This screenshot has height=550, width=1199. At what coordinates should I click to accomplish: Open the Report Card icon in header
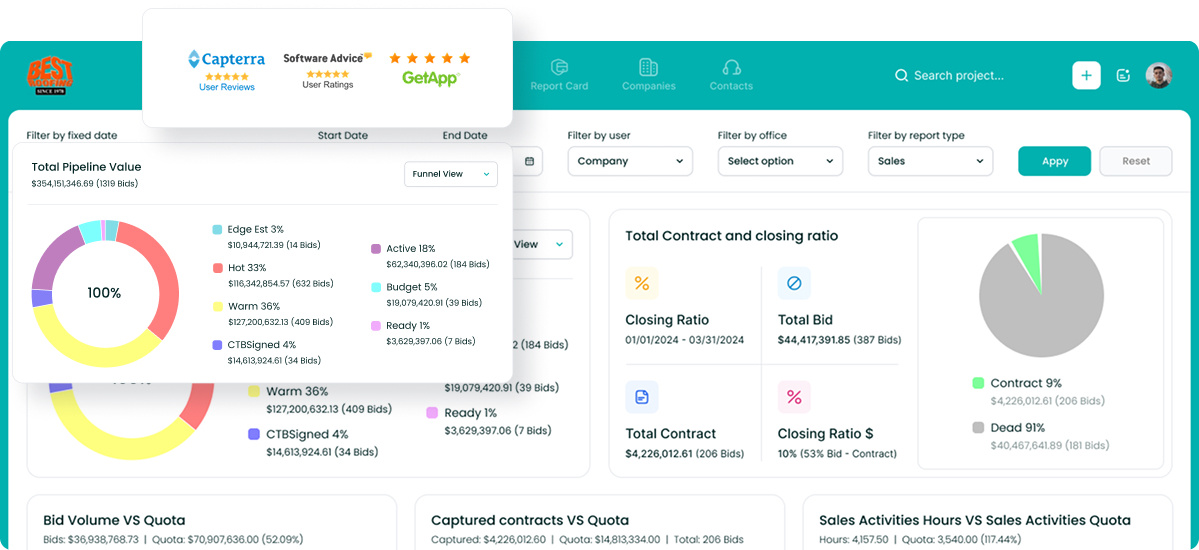560,67
